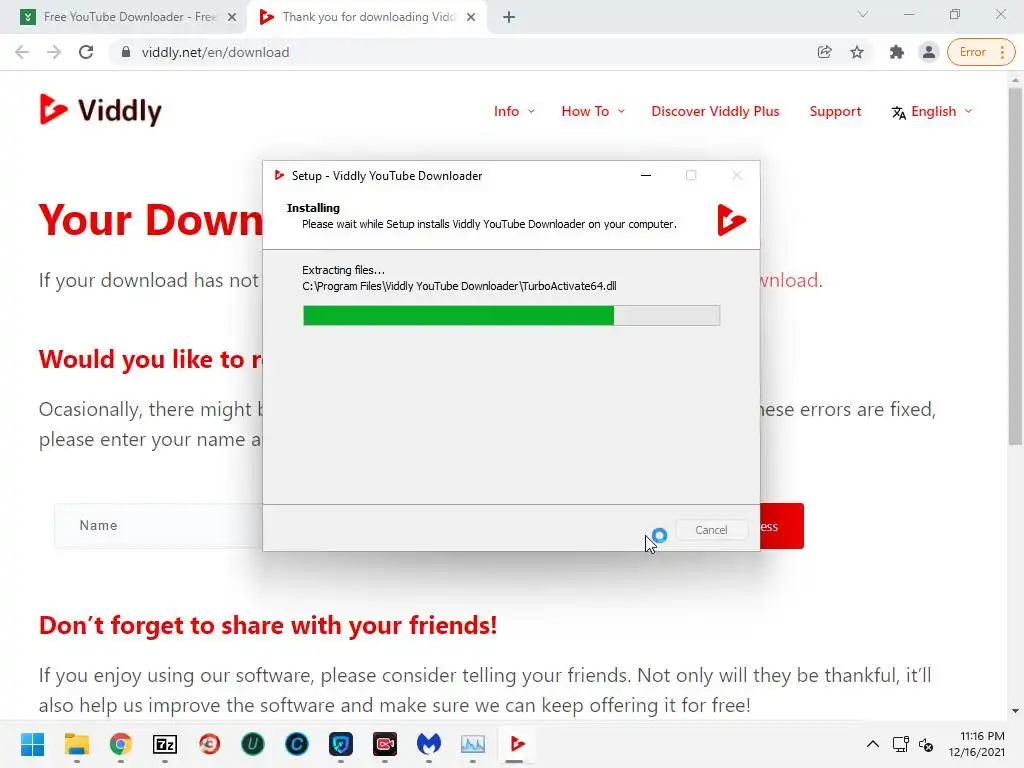Click the Viddly installer taskbar icon

[x=517, y=744]
